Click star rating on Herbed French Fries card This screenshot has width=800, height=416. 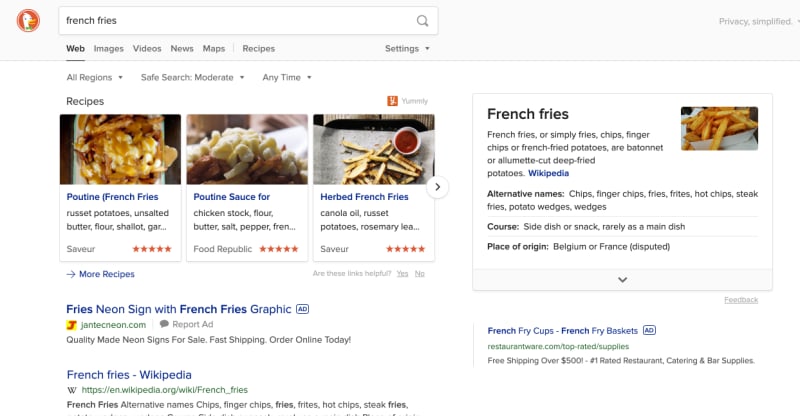click(x=406, y=249)
